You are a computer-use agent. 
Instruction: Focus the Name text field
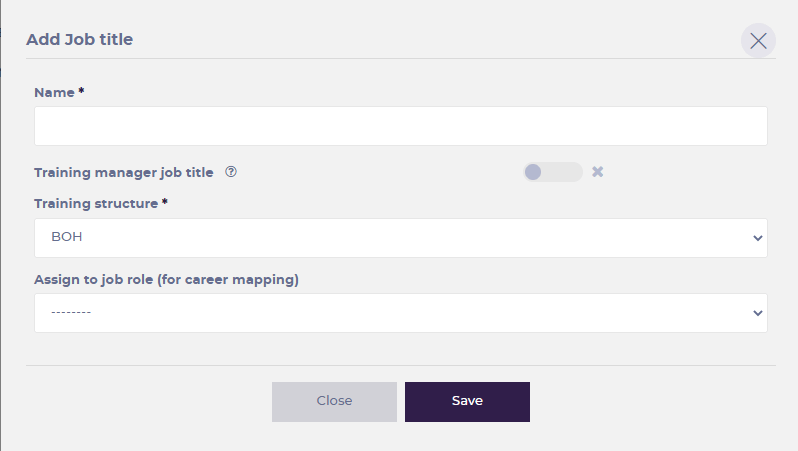tap(401, 126)
